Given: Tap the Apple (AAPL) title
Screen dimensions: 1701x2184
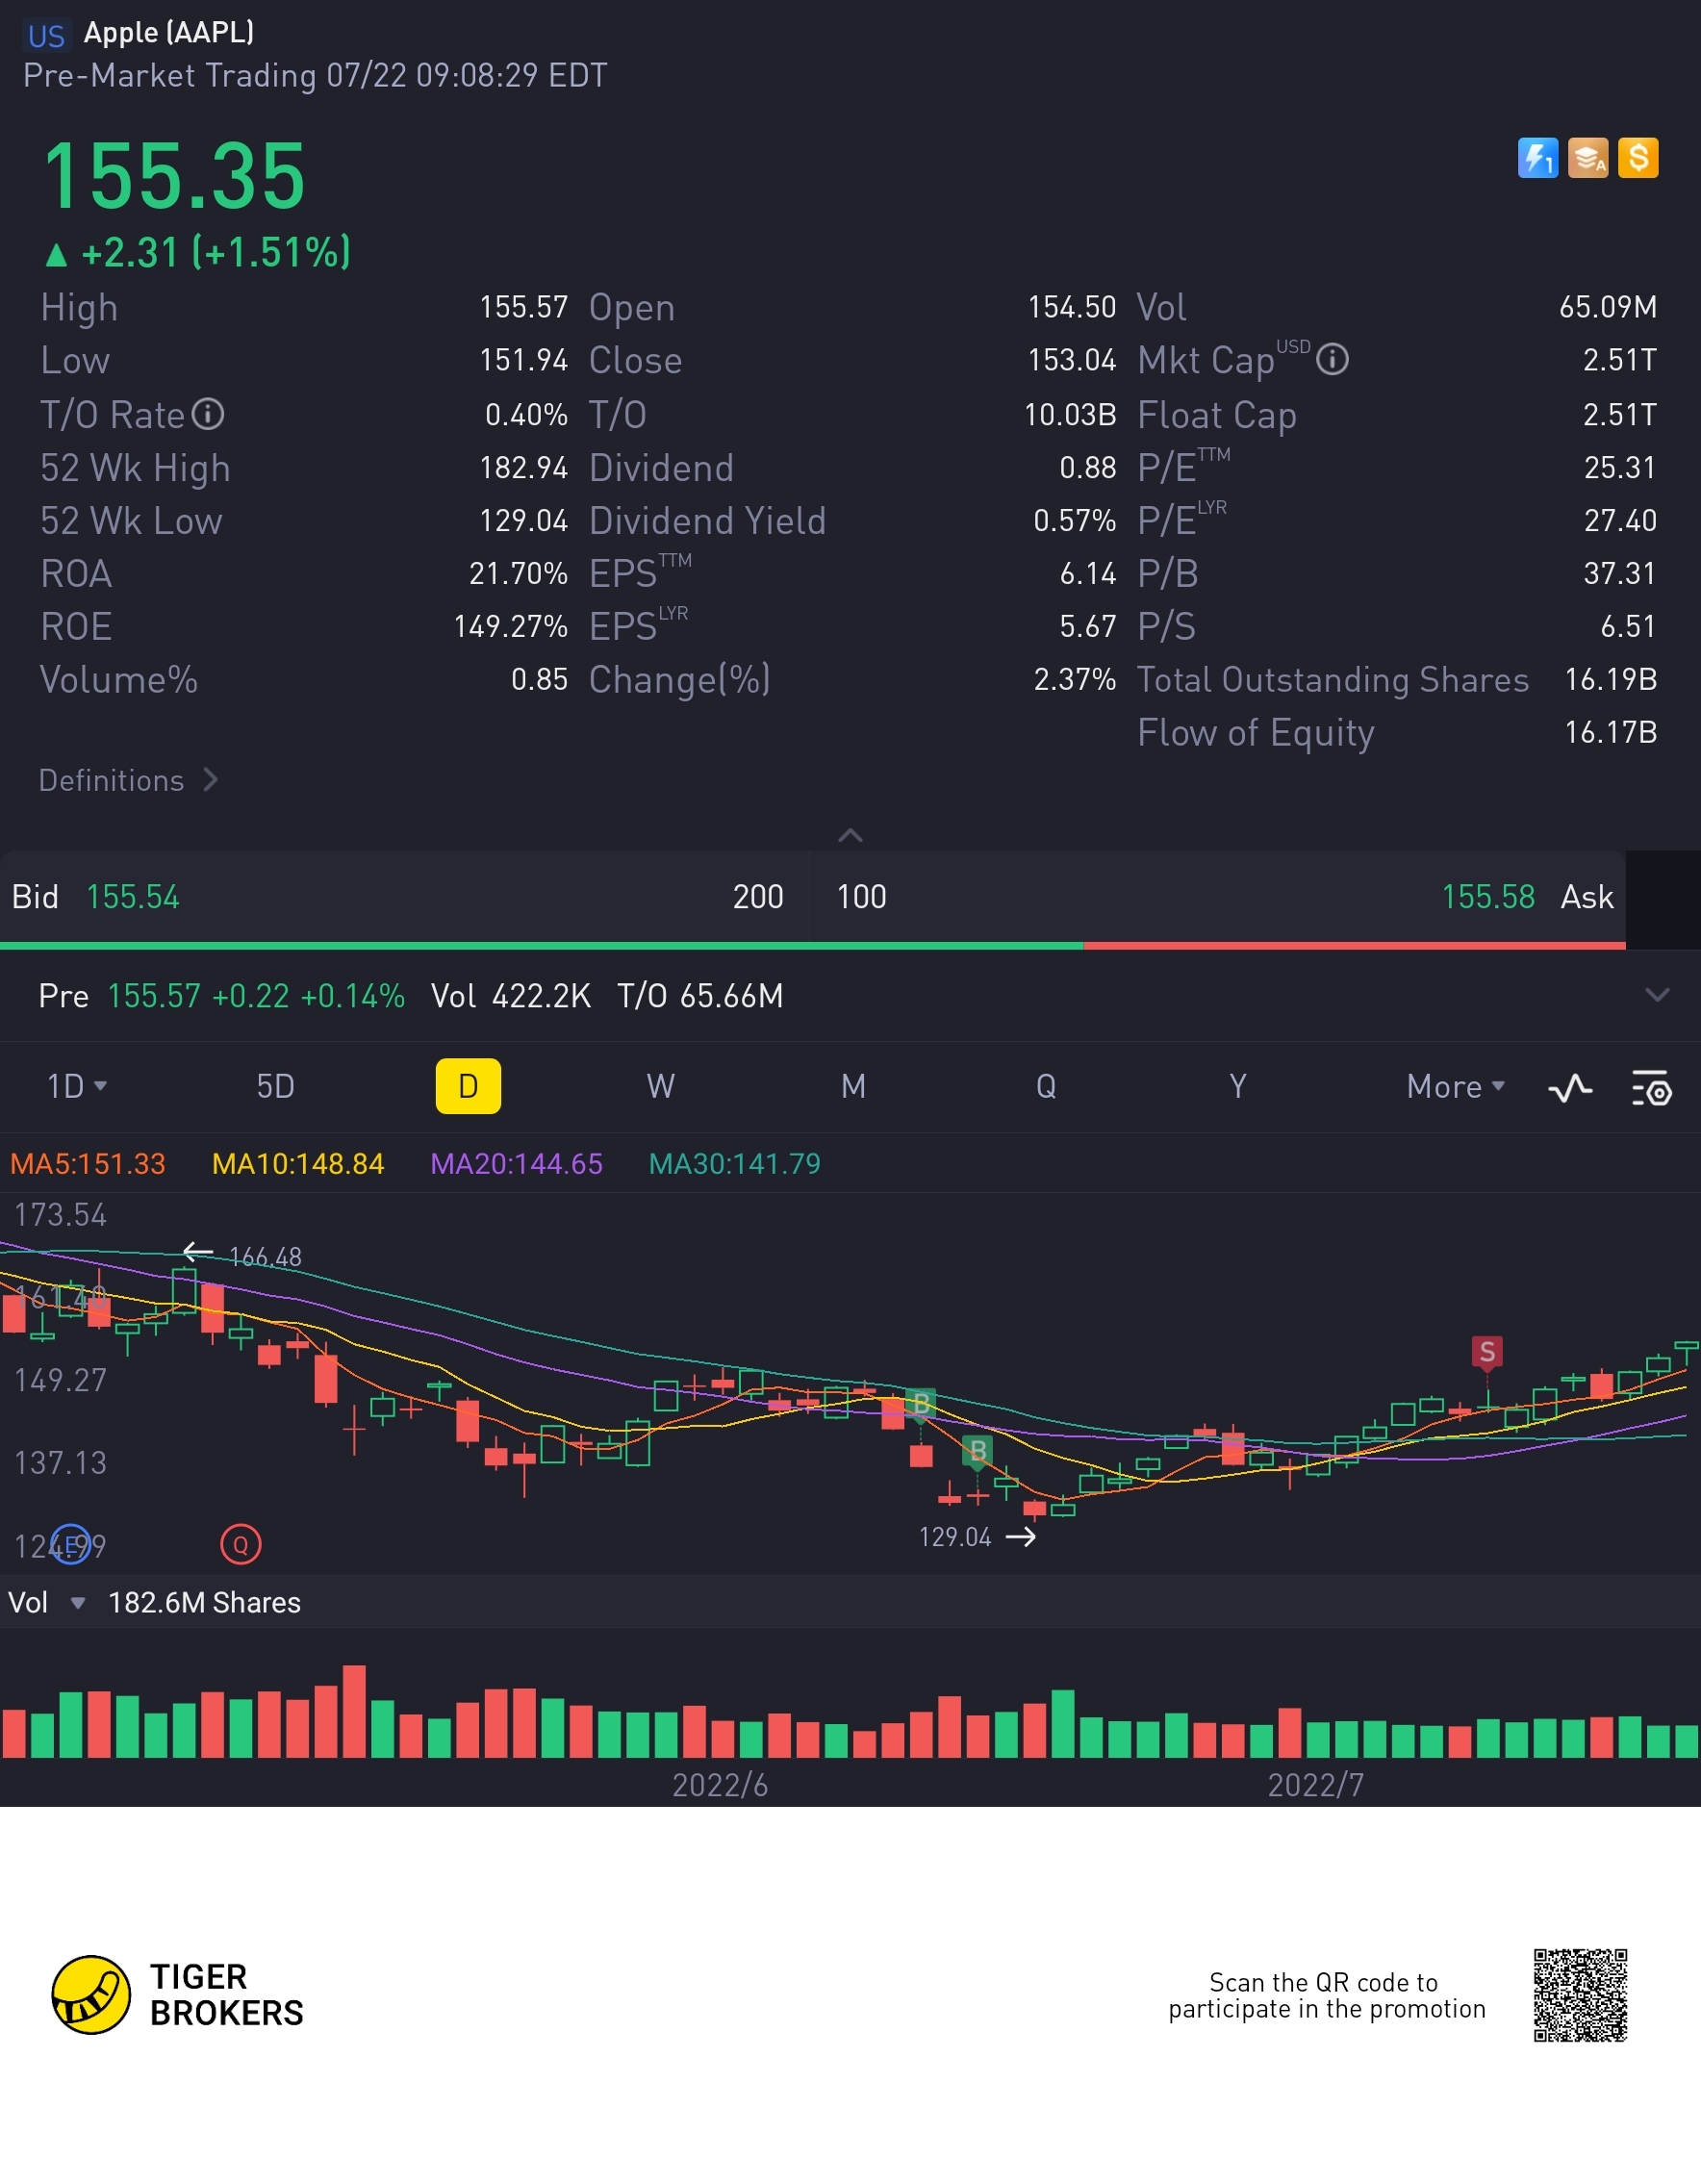Looking at the screenshot, I should (169, 33).
